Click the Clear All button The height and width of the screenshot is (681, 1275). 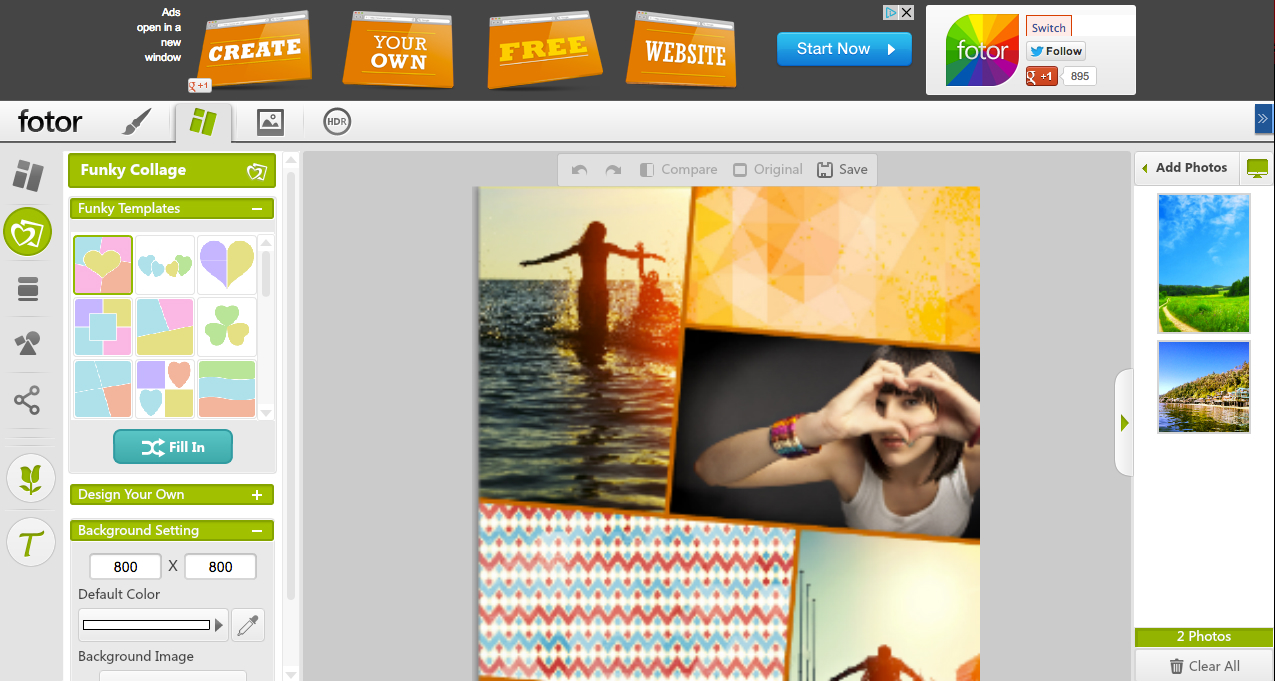coord(1204,666)
